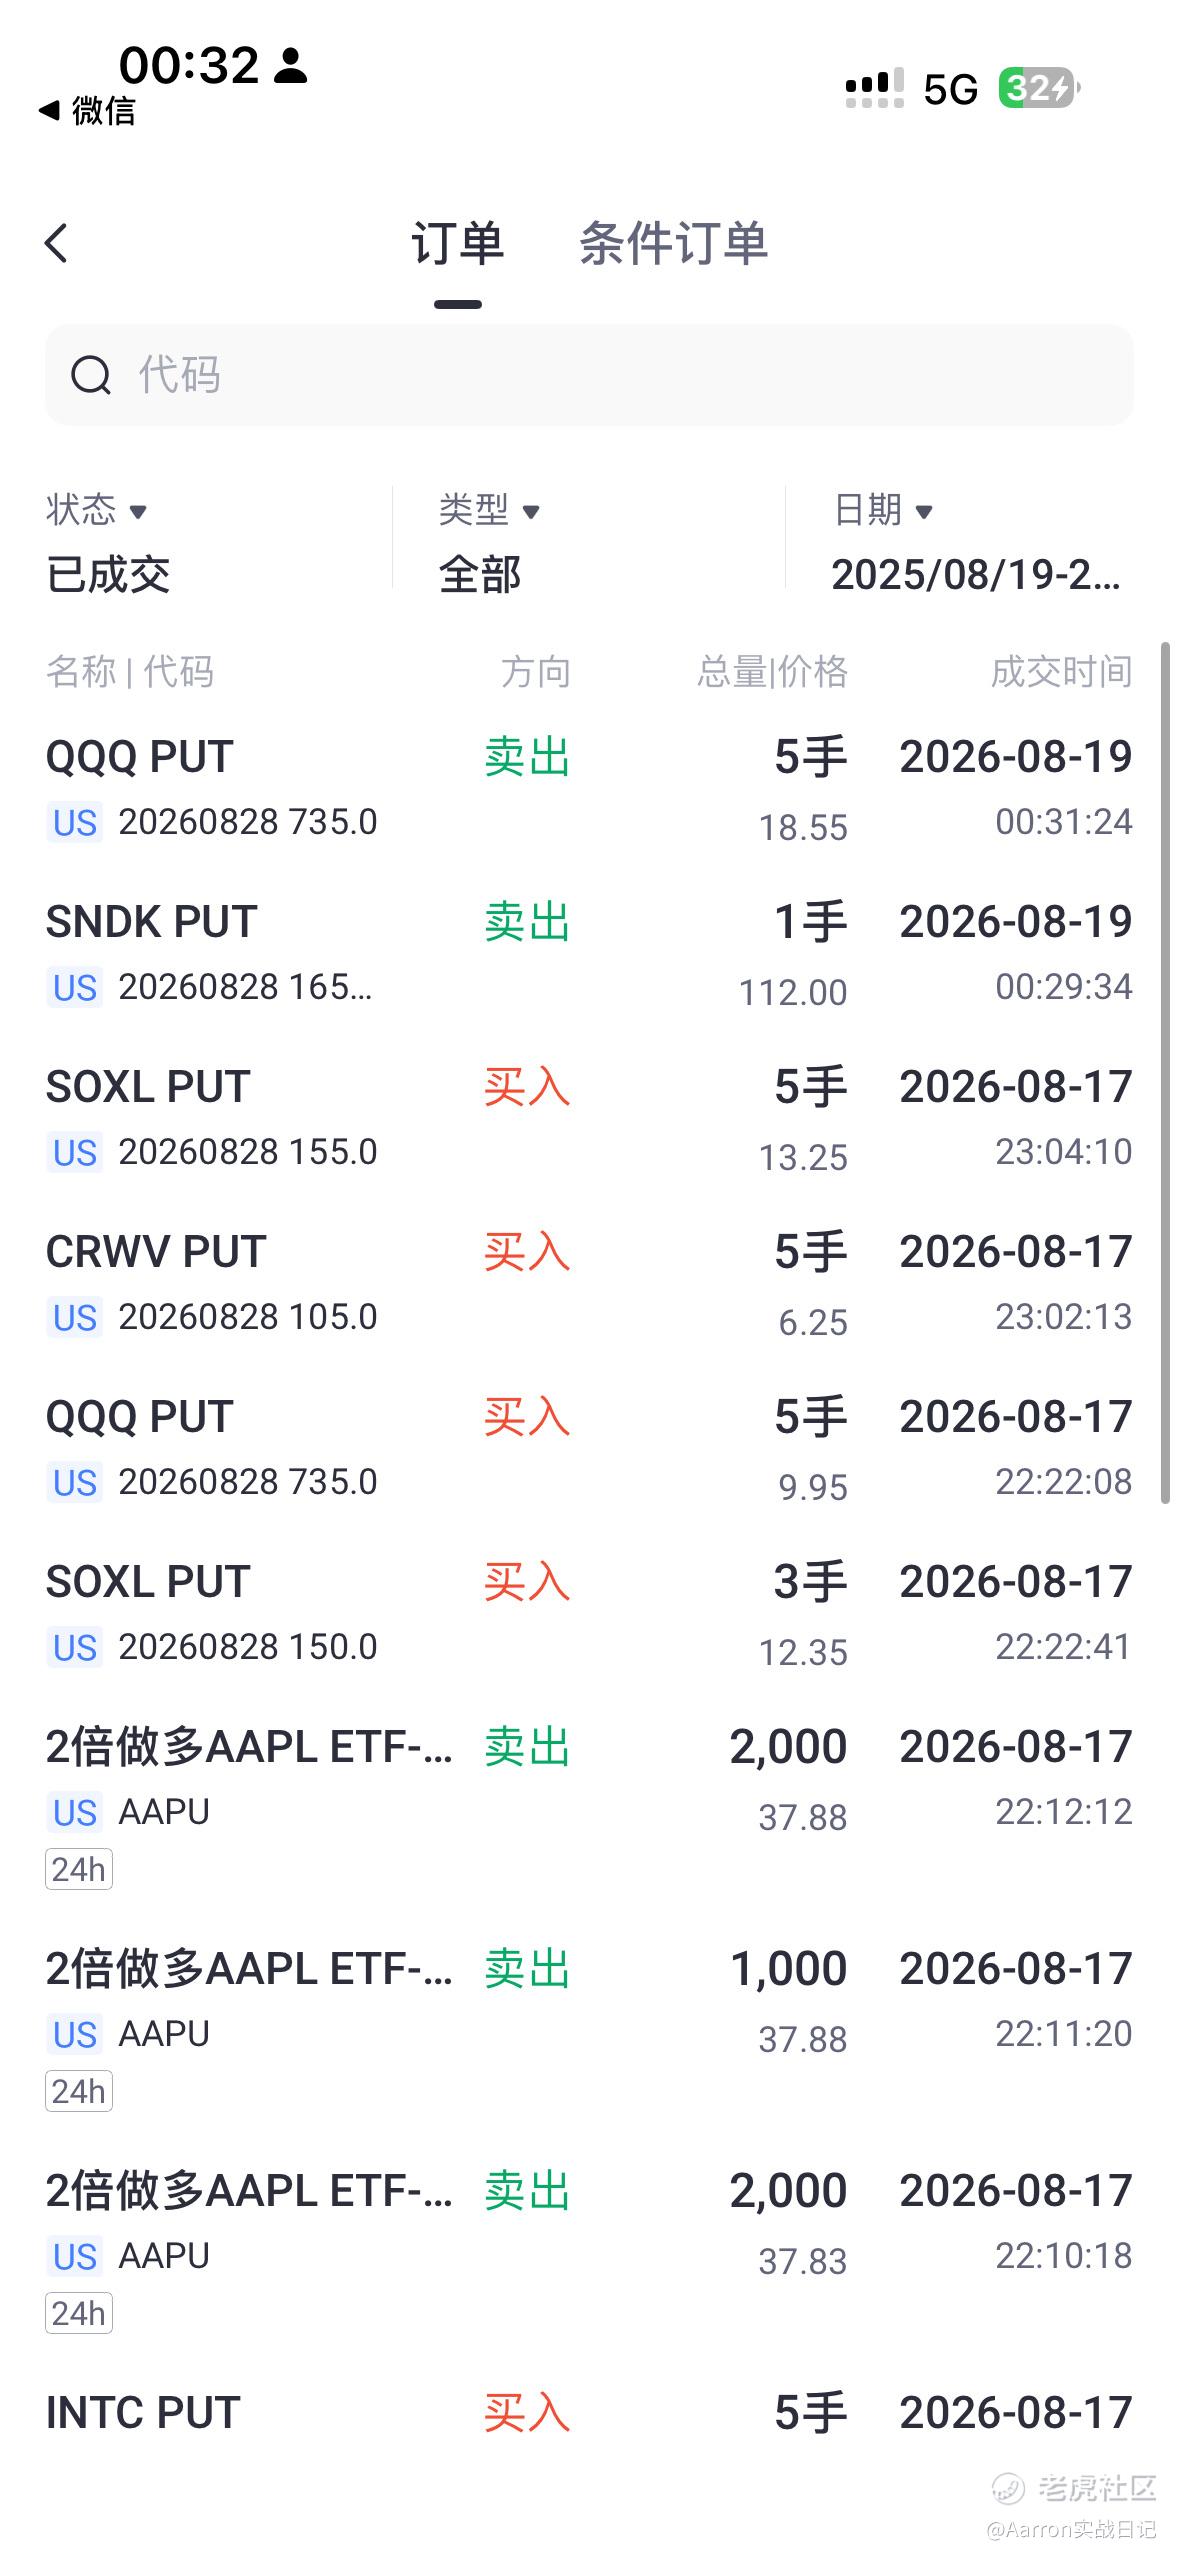Click the vertical scrollbar on the order list
The image size is (1179, 2556).
point(1165,1073)
